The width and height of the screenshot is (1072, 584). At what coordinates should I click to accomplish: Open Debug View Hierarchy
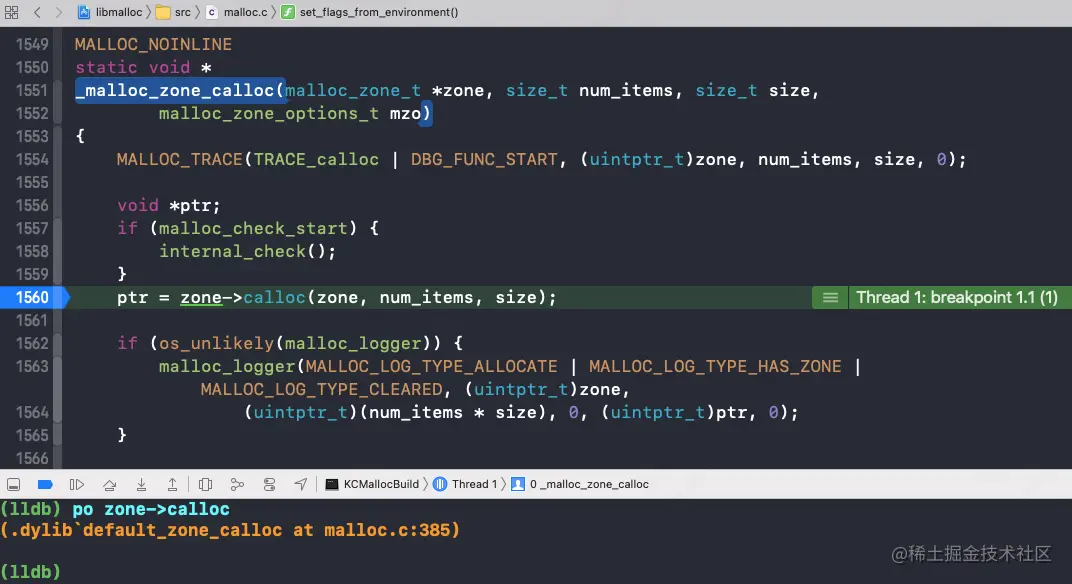(x=205, y=485)
